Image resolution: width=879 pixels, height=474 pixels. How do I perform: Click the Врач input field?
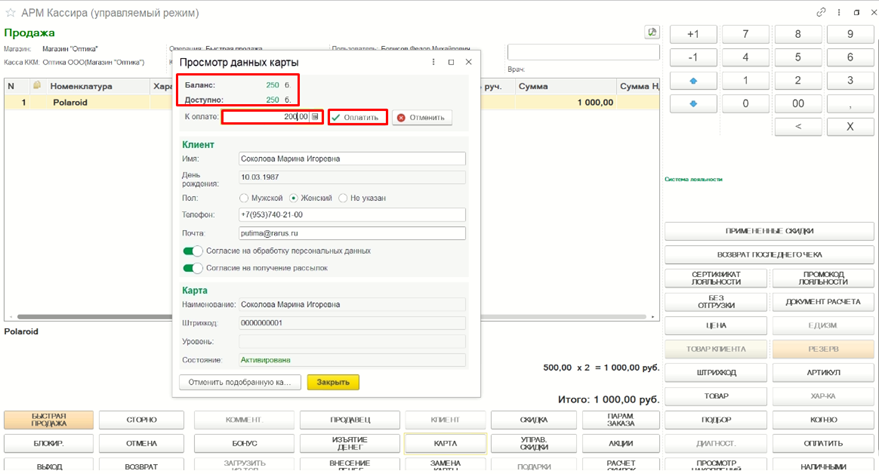[x=583, y=52]
